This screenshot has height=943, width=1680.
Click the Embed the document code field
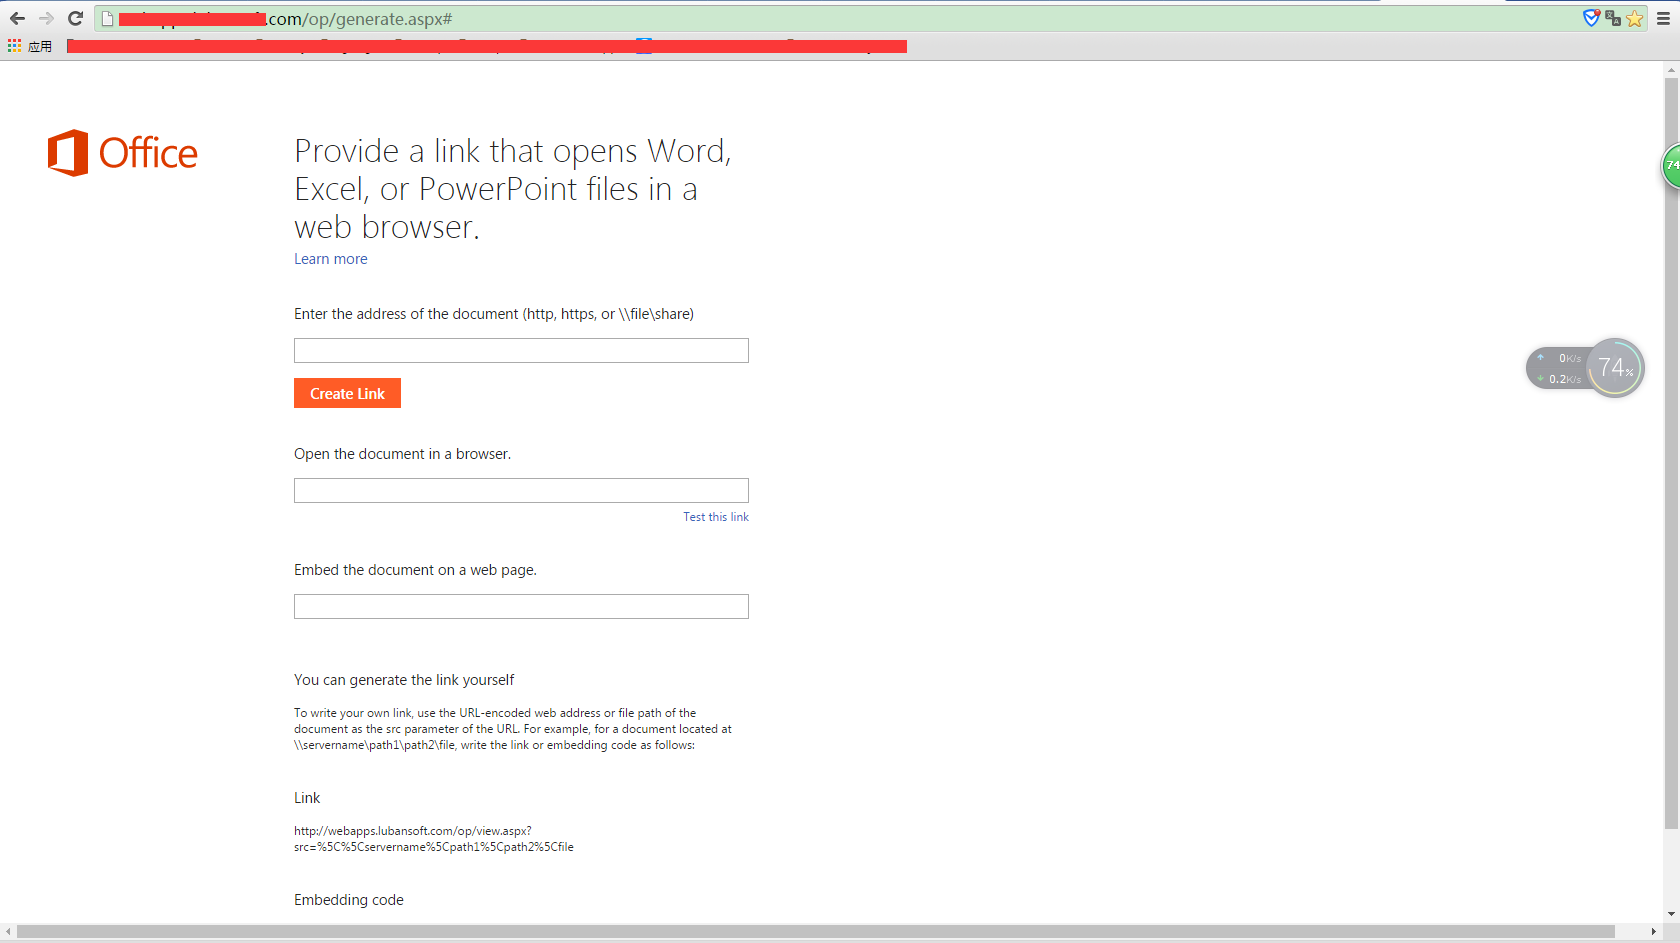pos(521,606)
